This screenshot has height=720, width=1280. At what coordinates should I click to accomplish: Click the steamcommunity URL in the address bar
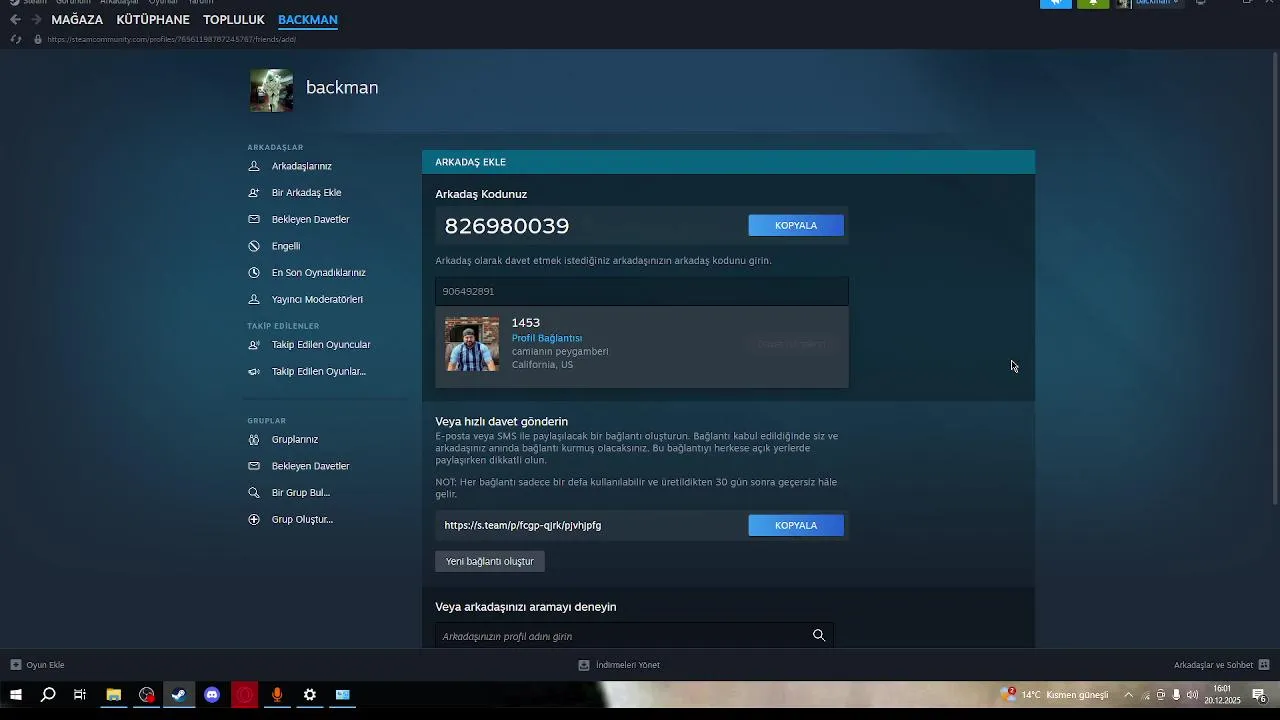point(171,39)
